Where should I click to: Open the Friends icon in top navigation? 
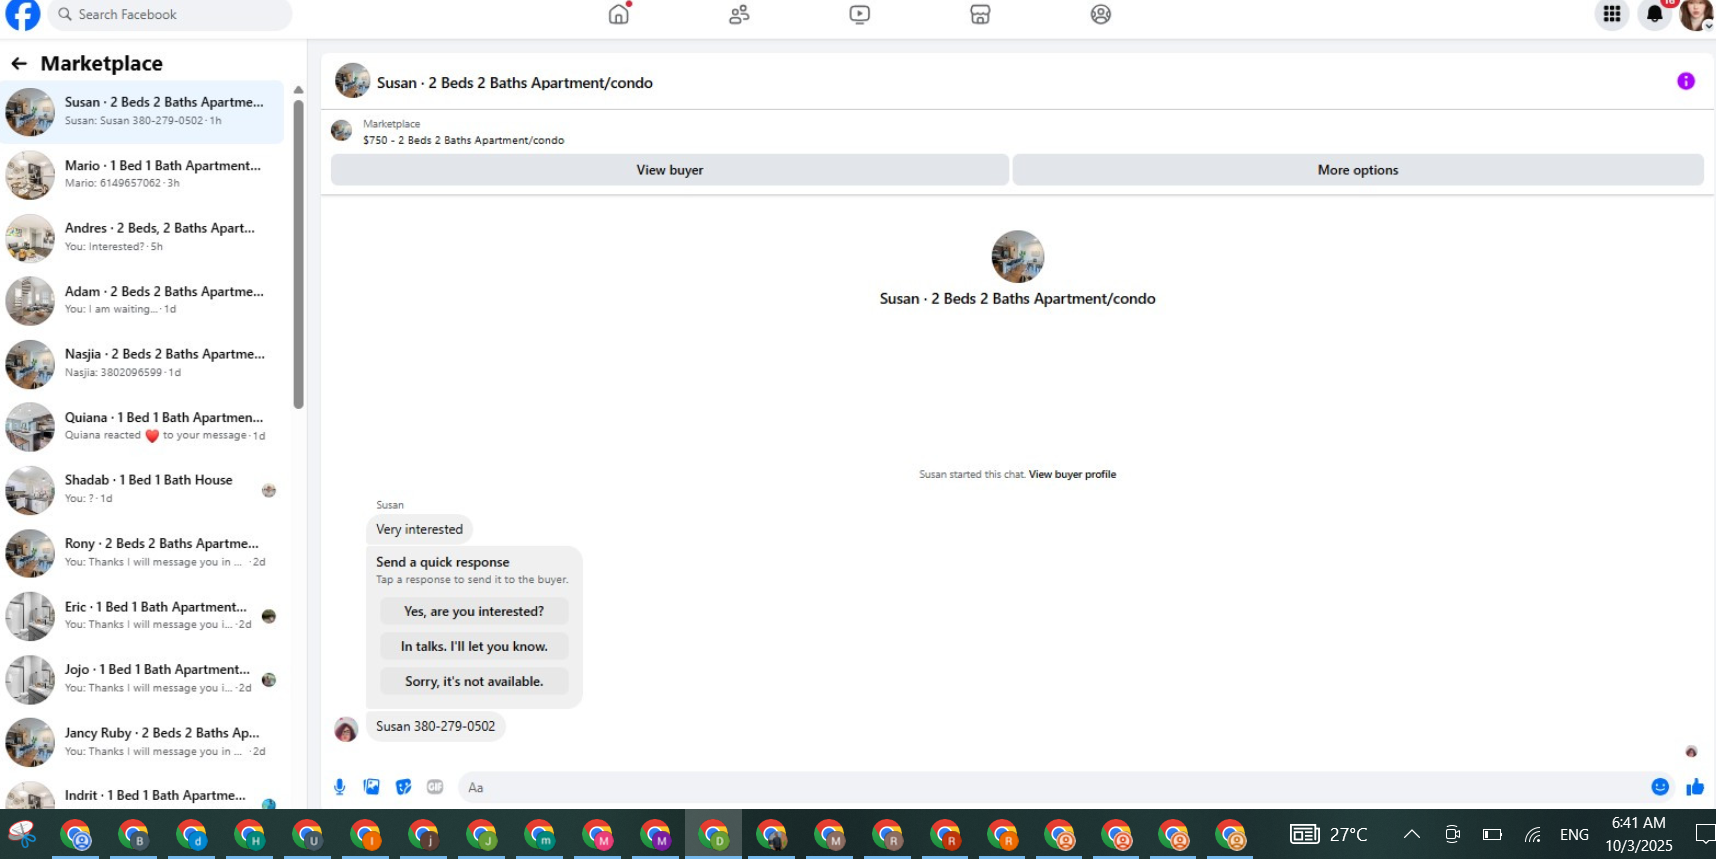coord(739,14)
